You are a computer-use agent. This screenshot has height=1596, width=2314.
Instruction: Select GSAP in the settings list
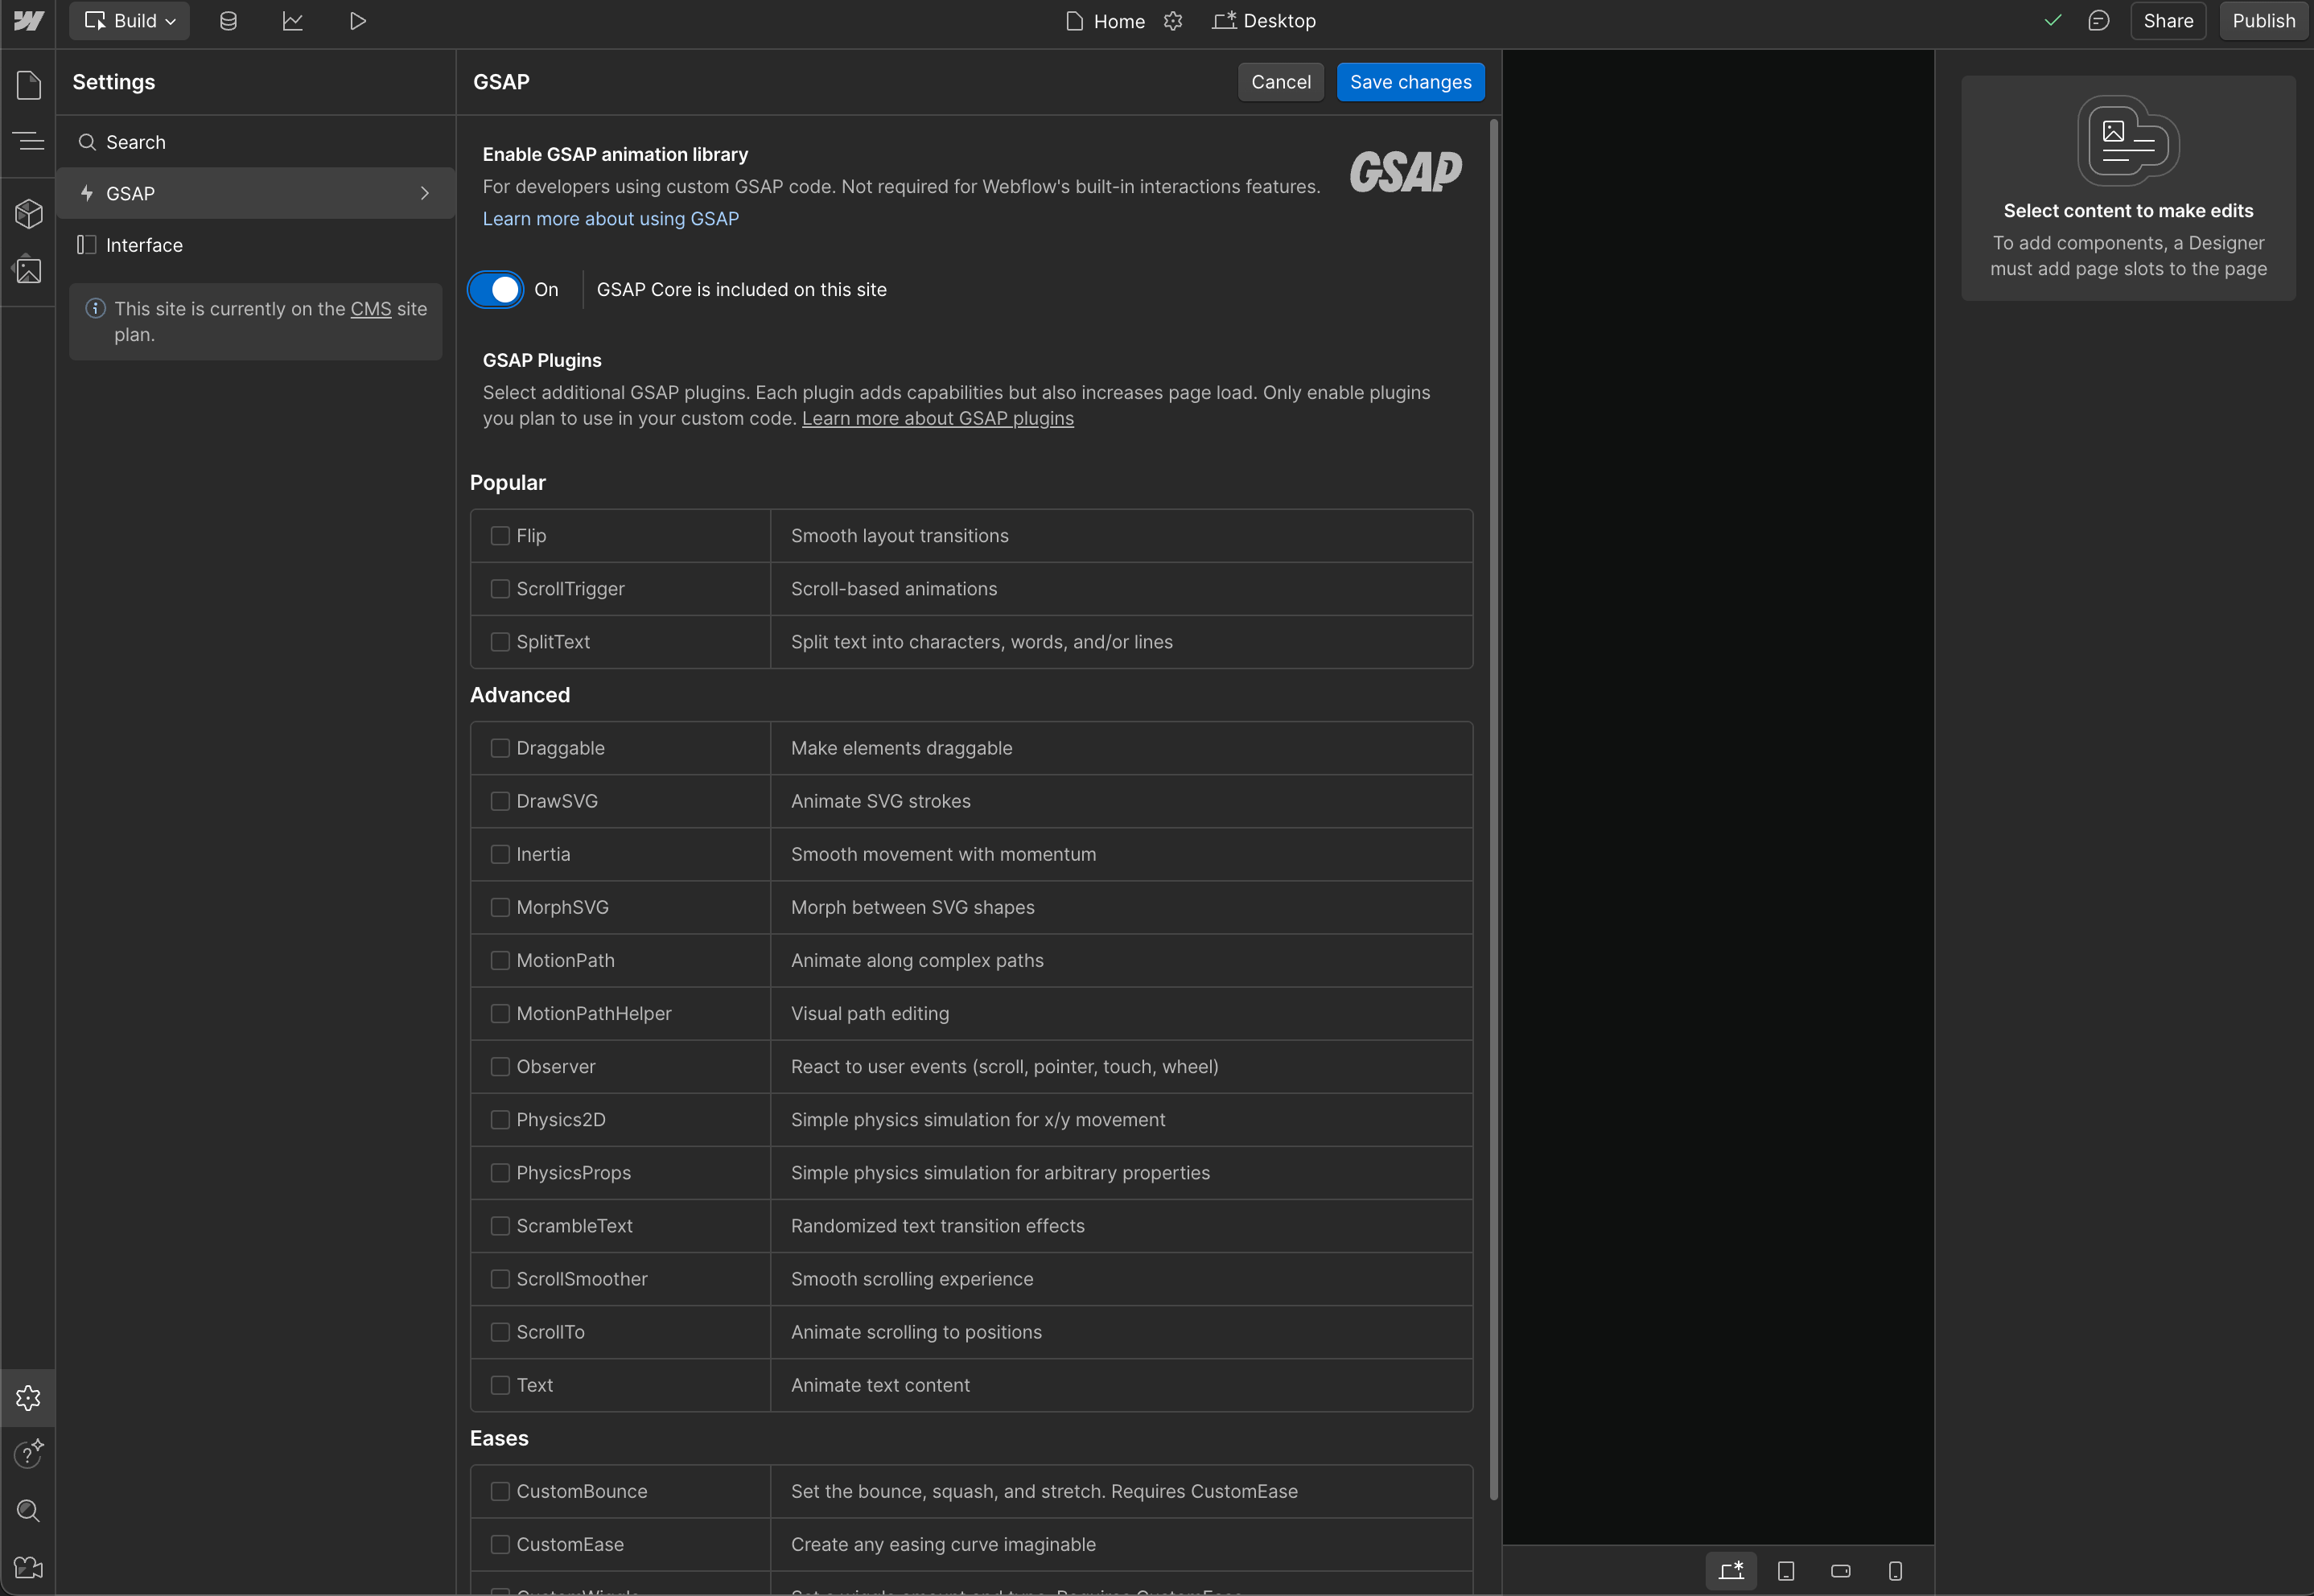[256, 193]
